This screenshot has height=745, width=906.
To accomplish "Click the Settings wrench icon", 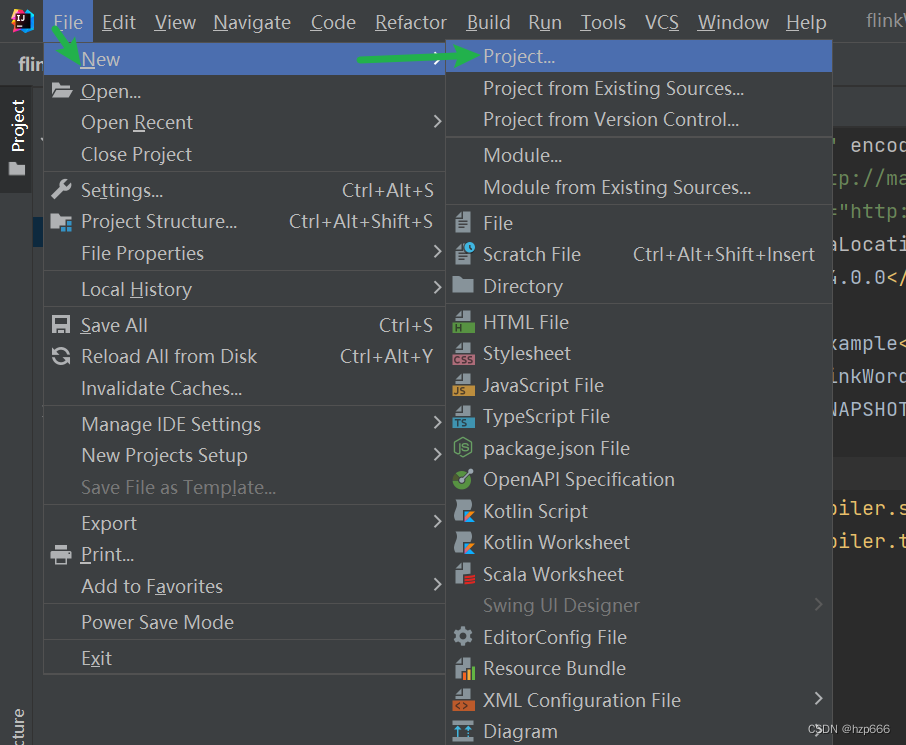I will [x=61, y=190].
